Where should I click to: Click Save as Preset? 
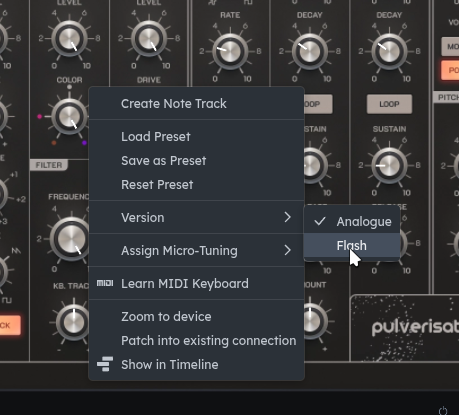[x=196, y=161]
